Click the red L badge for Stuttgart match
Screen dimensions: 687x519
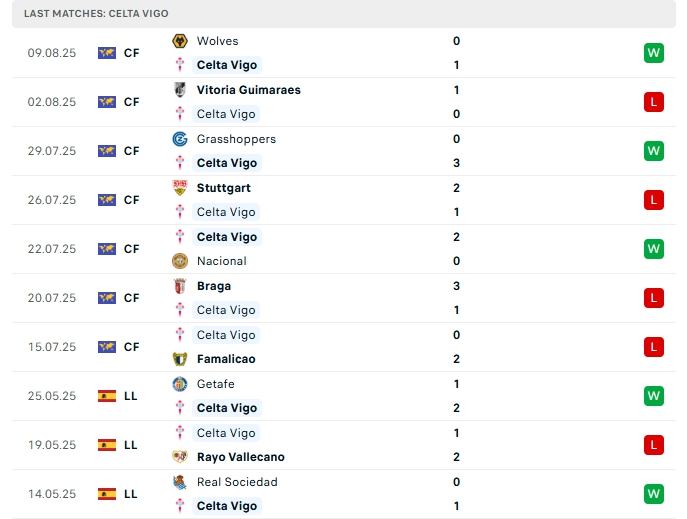click(654, 200)
